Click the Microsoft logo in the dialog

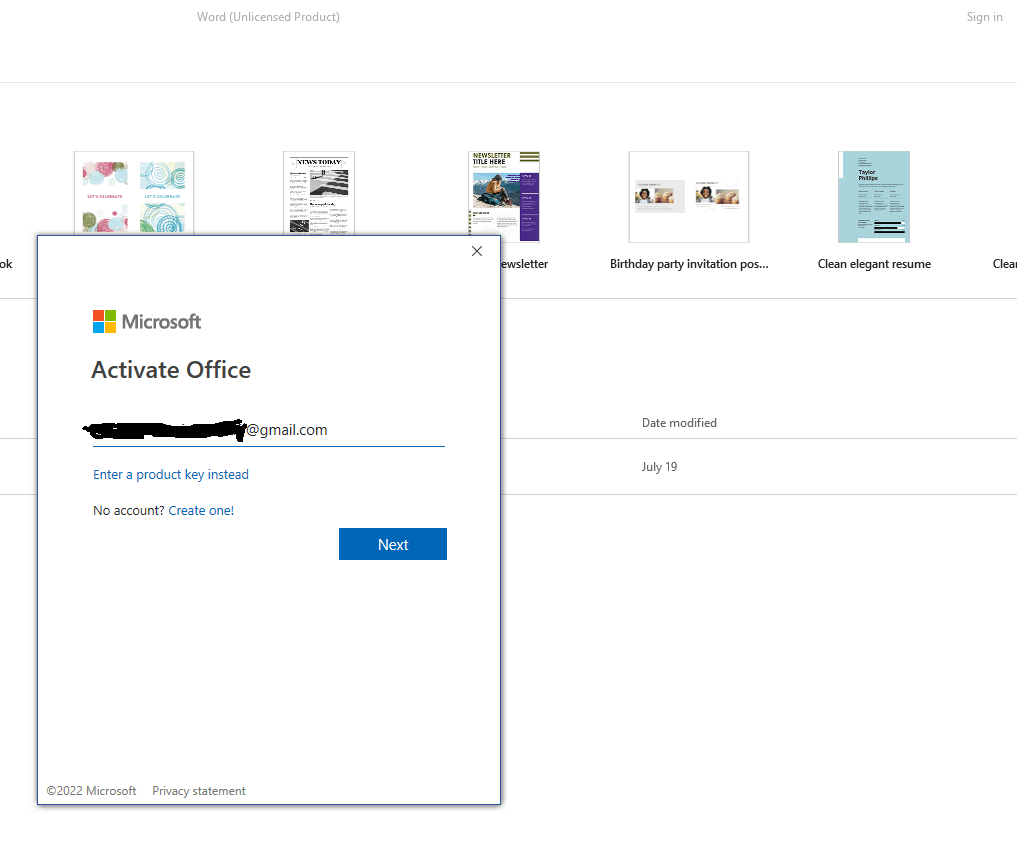coord(147,322)
